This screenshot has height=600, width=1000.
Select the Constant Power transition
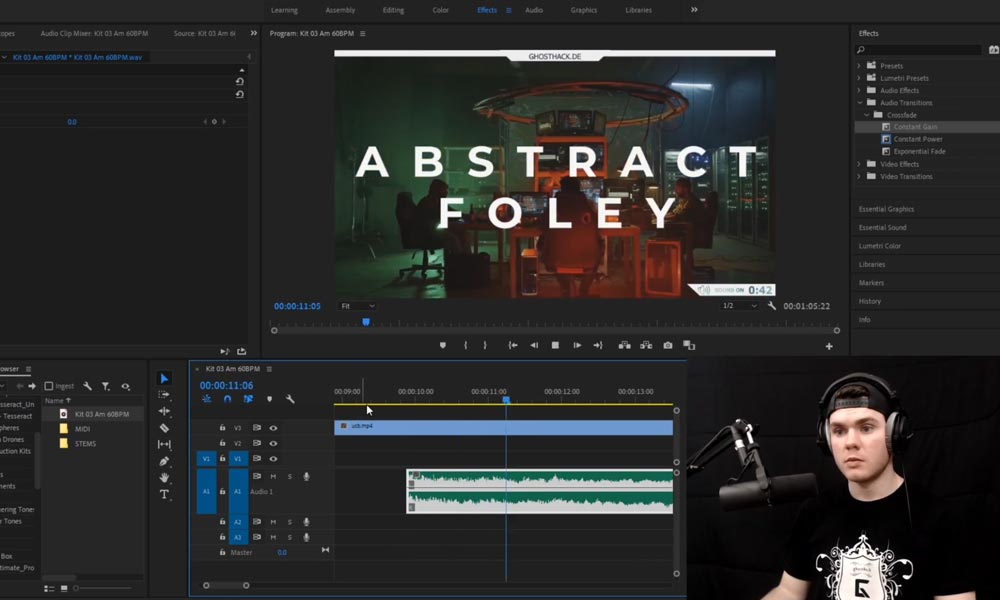(918, 139)
